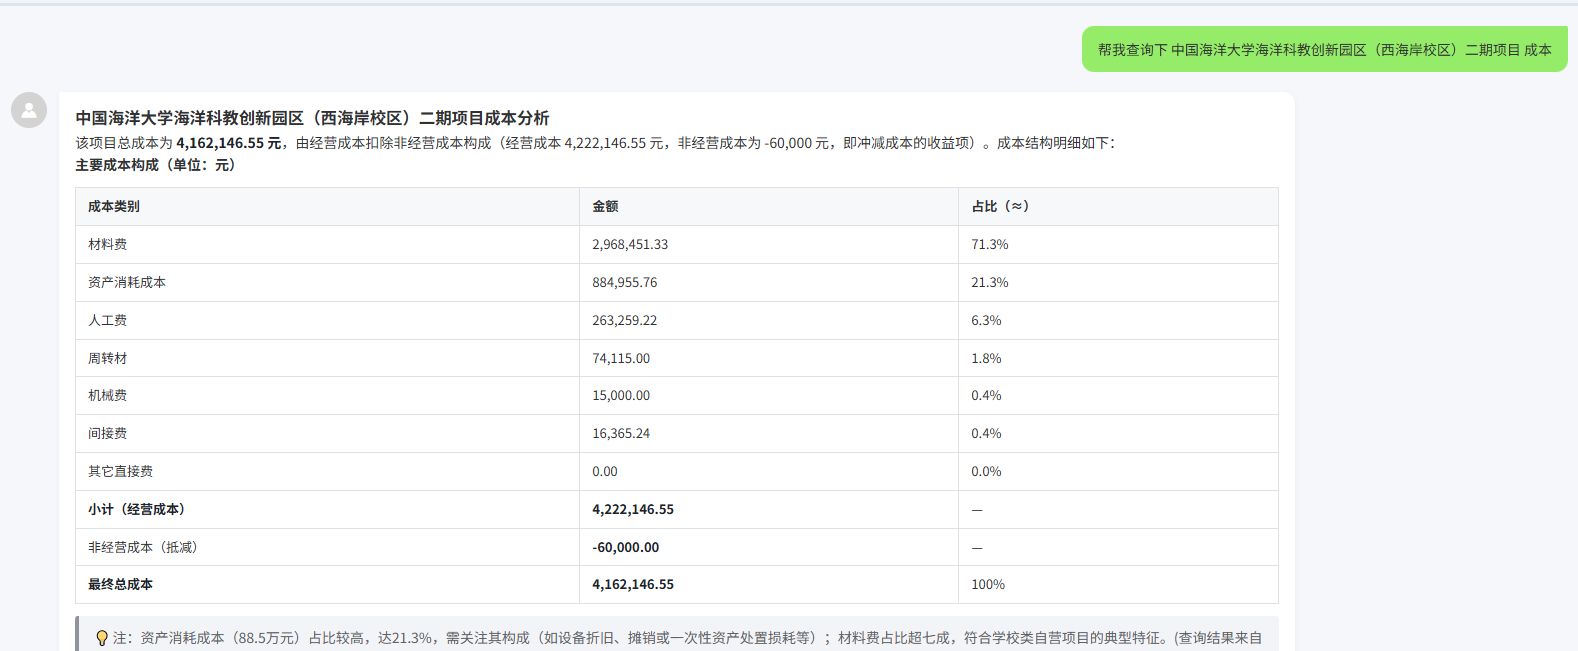The image size is (1578, 651).
Task: Click the 金额 column header
Action: [605, 206]
